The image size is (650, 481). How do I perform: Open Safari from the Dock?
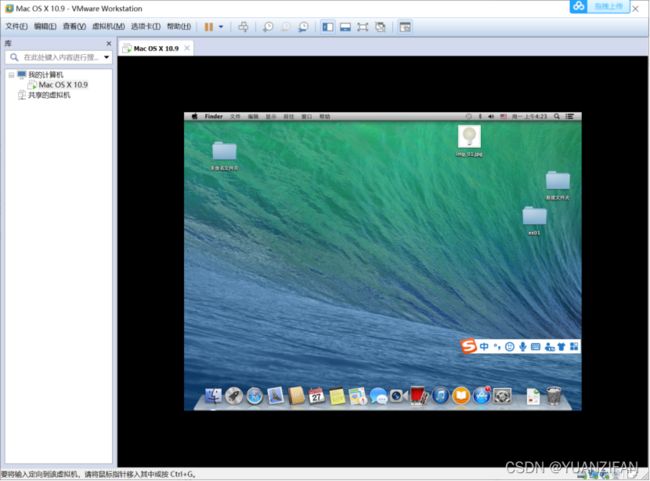[x=255, y=396]
